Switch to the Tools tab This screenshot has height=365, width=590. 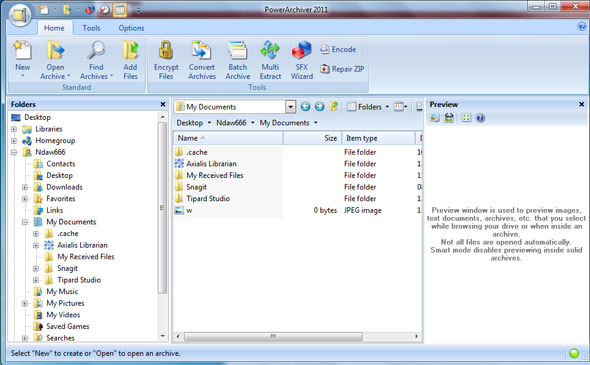91,28
